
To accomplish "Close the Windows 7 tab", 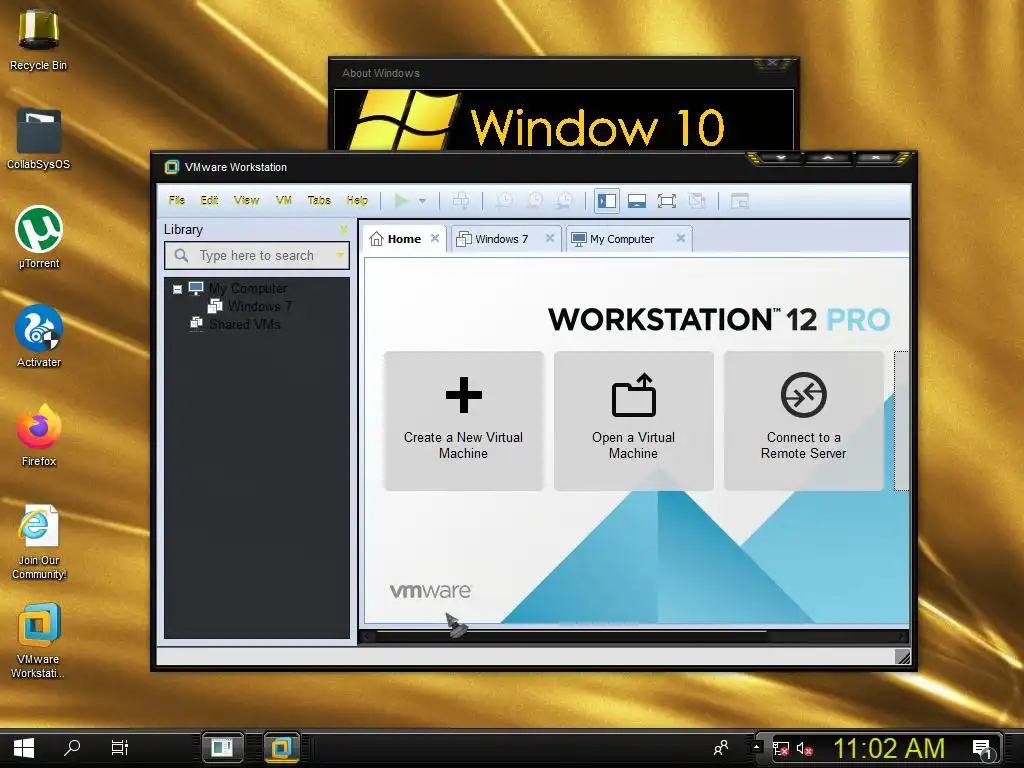I will coord(550,238).
